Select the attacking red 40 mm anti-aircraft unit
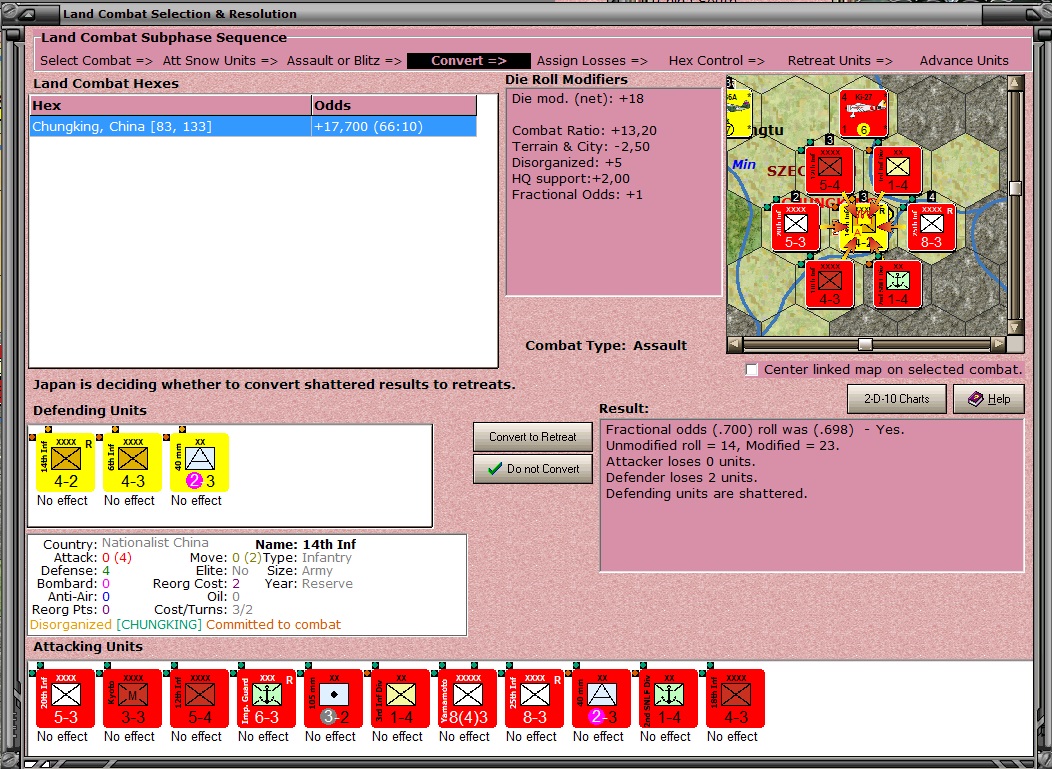This screenshot has height=769, width=1052. pos(602,698)
